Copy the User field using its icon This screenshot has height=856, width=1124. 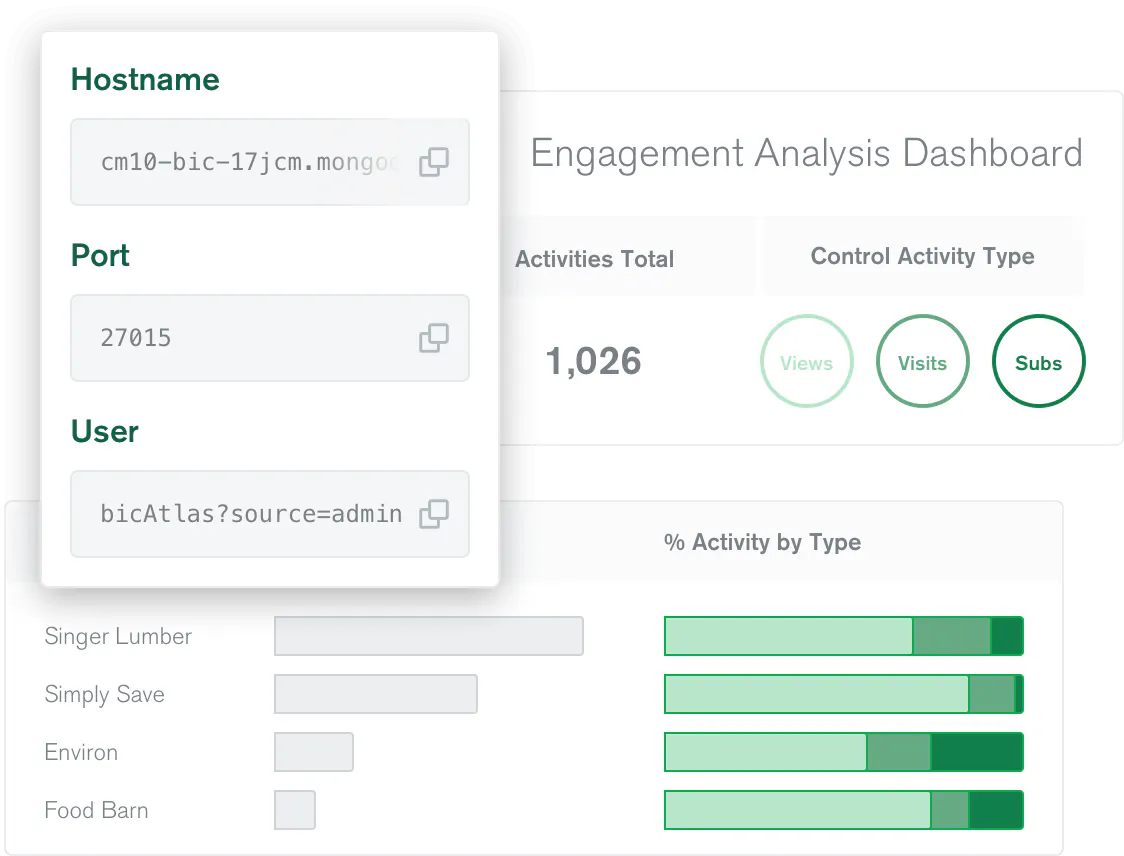[x=433, y=514]
